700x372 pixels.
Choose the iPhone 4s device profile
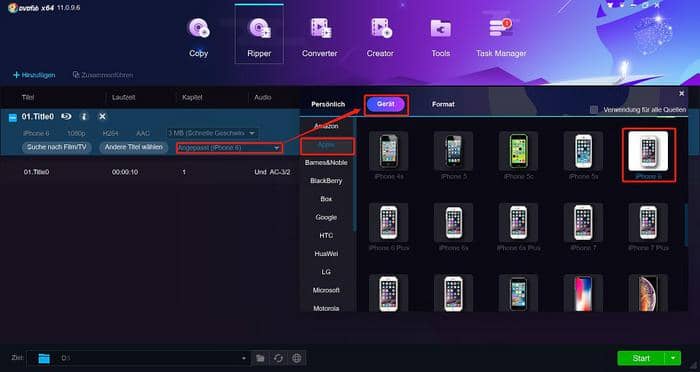pos(388,151)
